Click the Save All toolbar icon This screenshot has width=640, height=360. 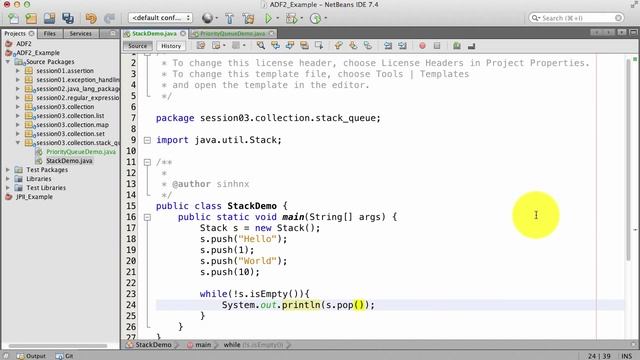(x=68, y=18)
